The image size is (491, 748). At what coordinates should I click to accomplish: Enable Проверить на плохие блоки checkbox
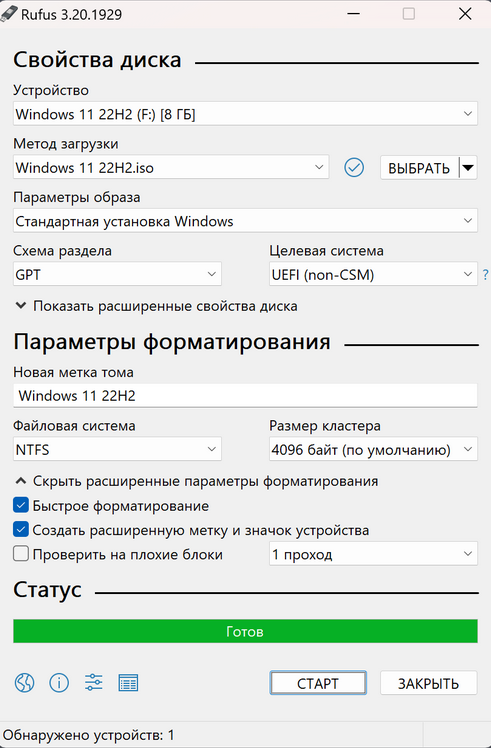[x=21, y=554]
